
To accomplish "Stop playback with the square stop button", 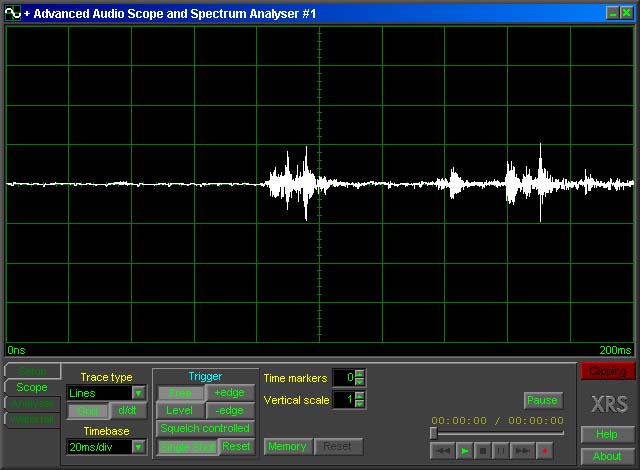I will tap(482, 451).
